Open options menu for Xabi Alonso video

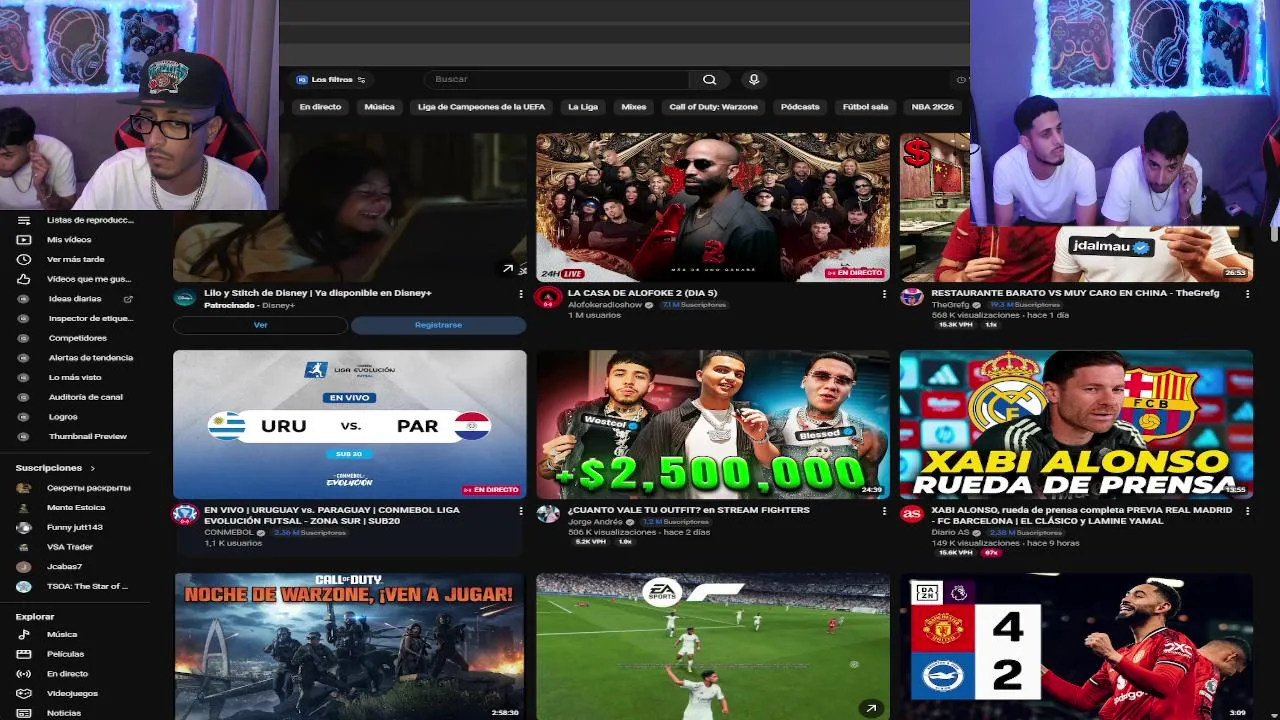tap(1247, 511)
